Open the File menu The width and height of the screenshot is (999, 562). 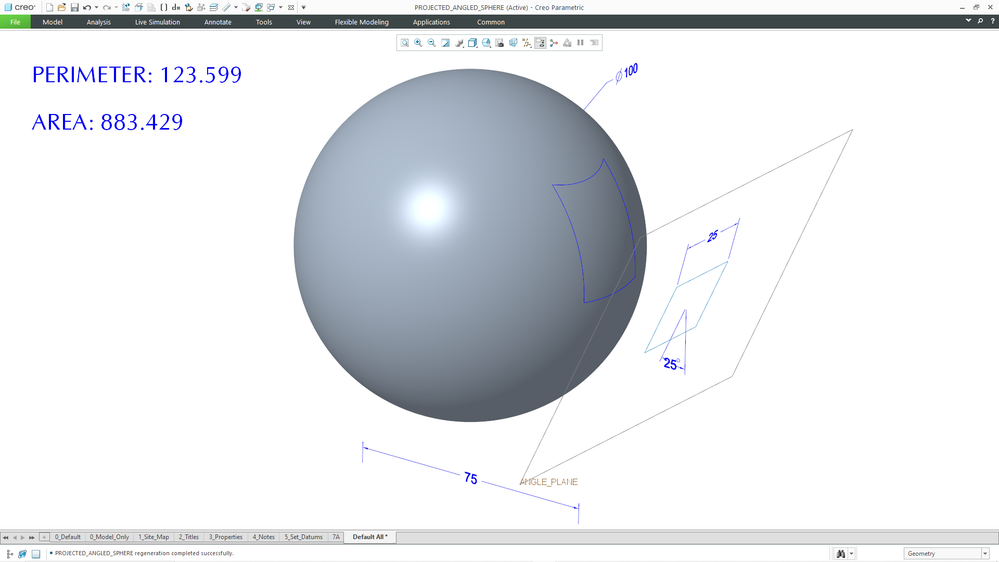(x=15, y=22)
